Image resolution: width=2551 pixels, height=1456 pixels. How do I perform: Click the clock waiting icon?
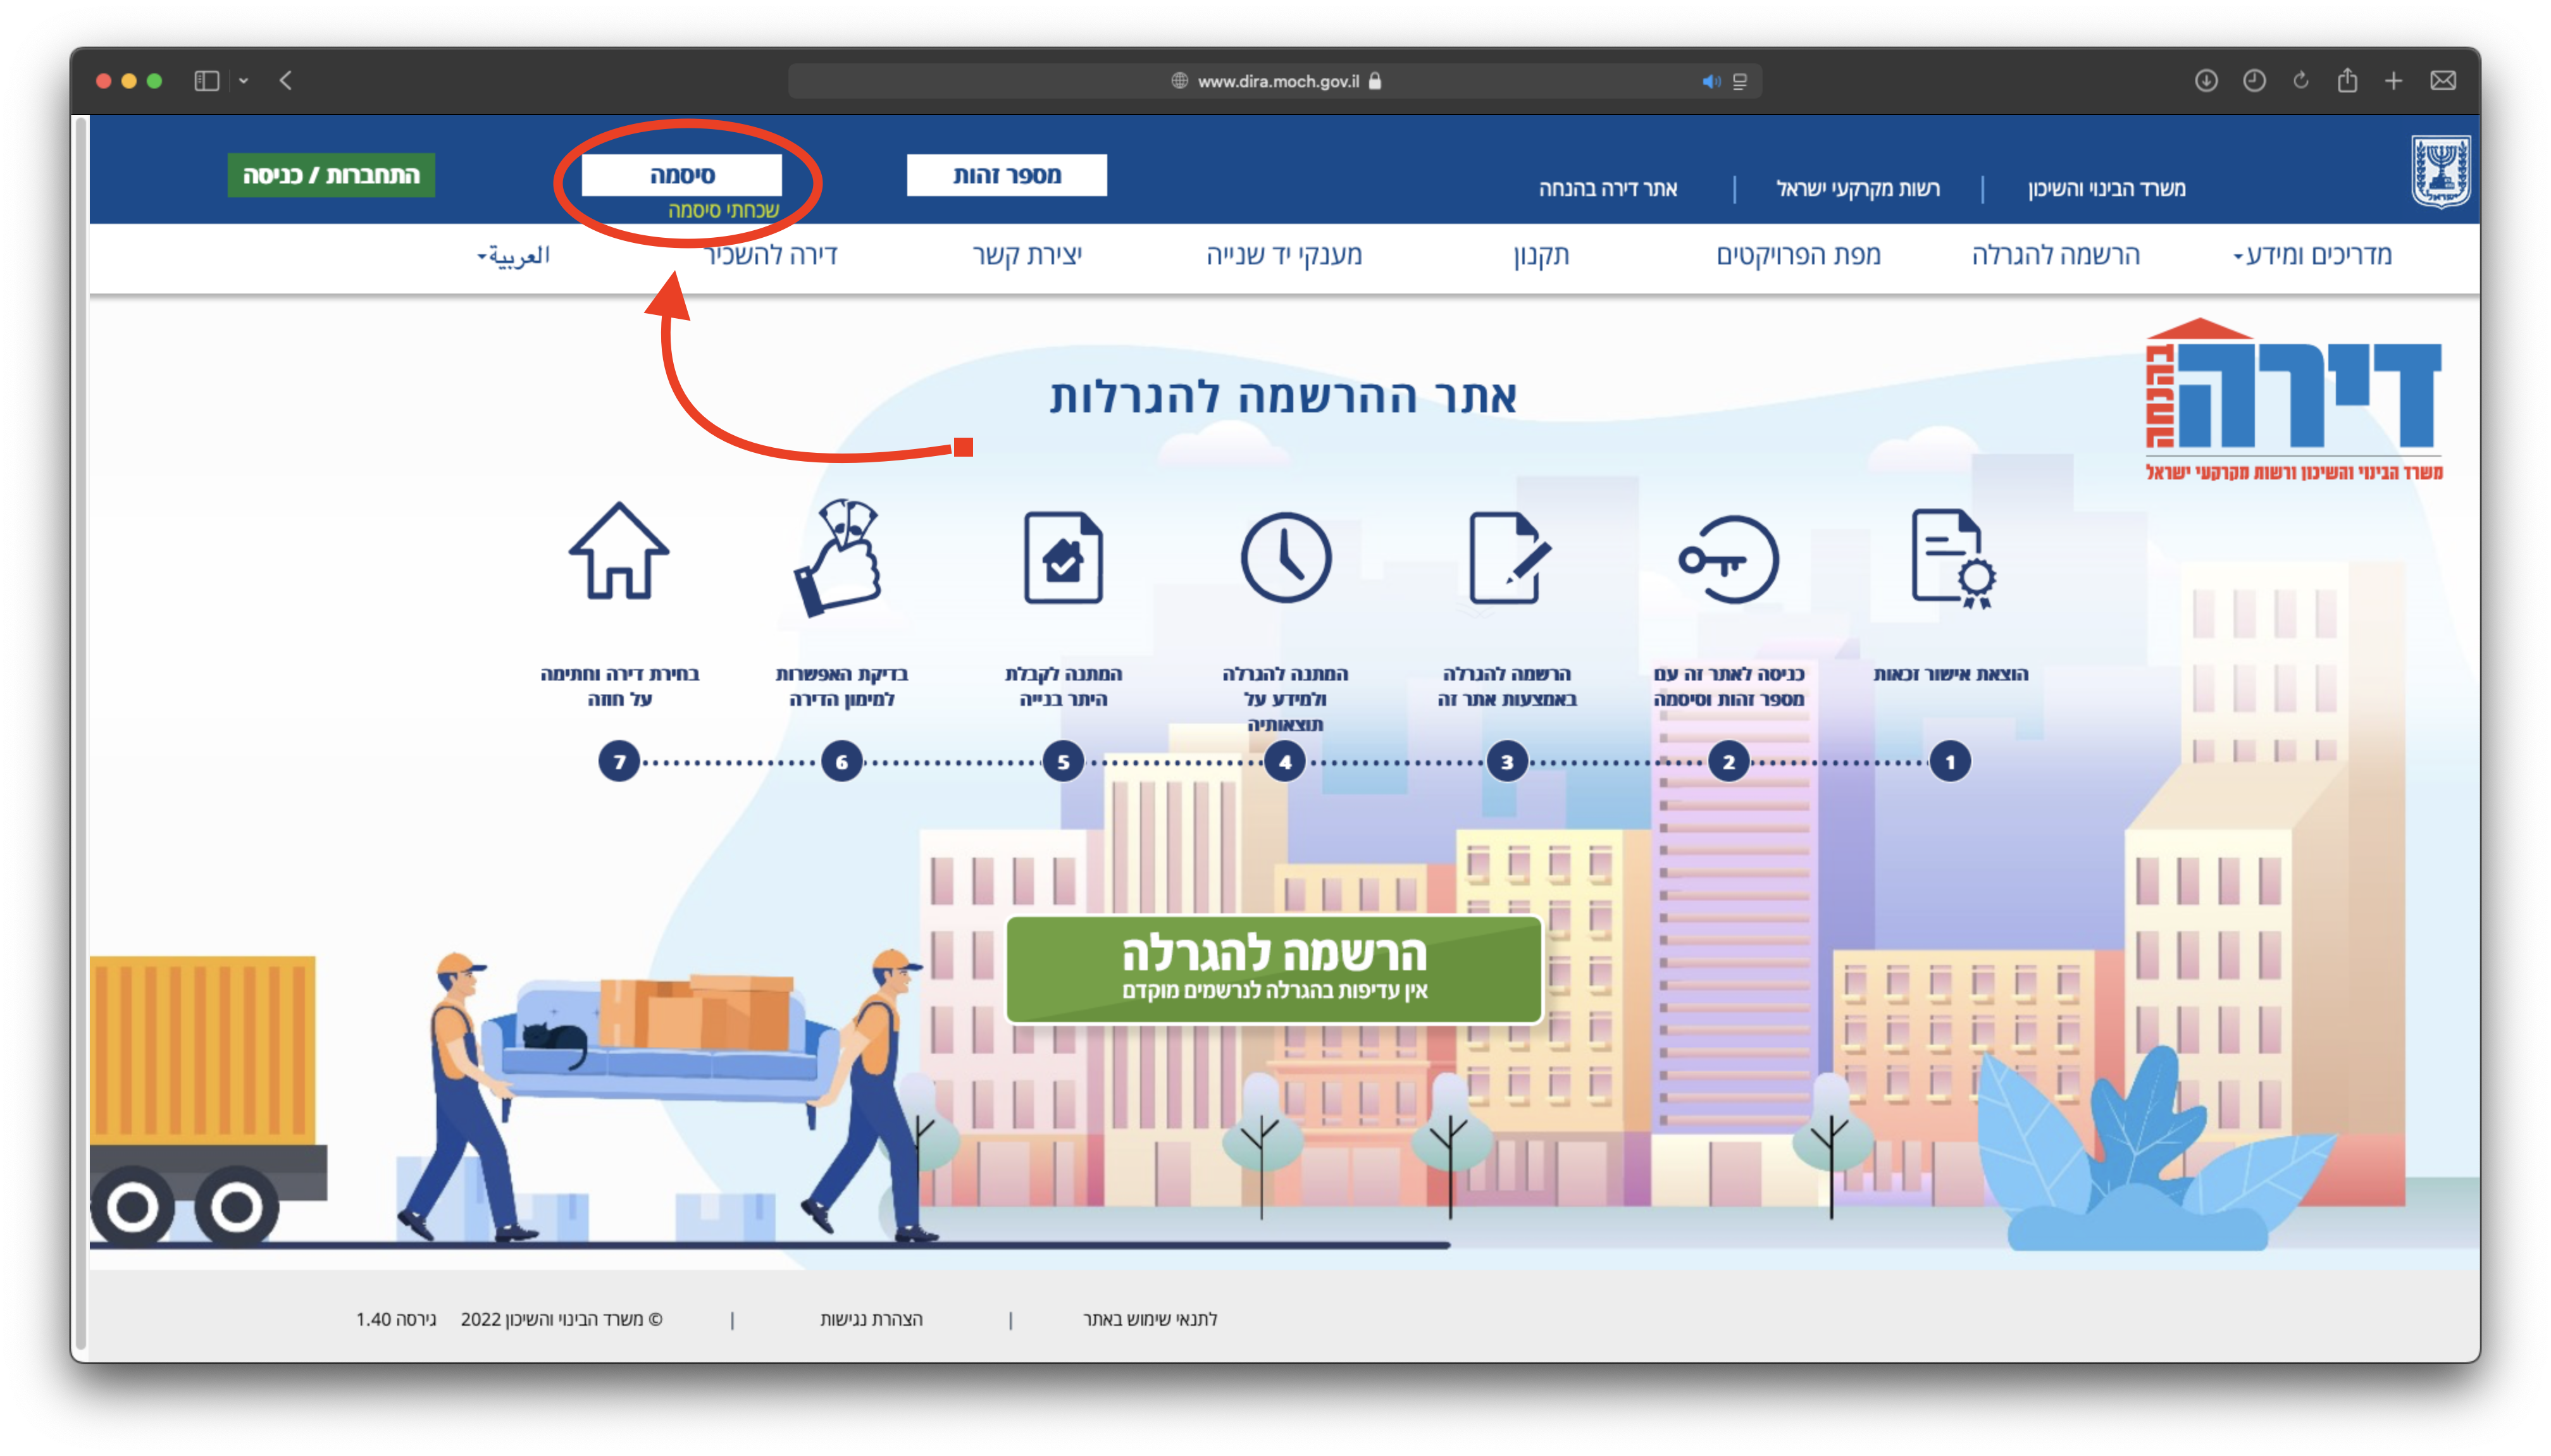coord(1286,557)
